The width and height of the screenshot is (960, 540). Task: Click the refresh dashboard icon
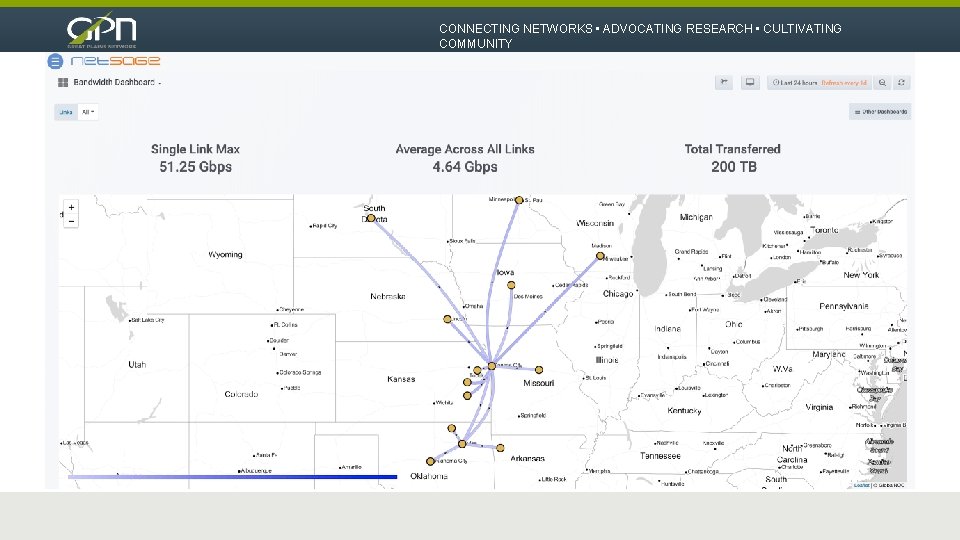901,83
